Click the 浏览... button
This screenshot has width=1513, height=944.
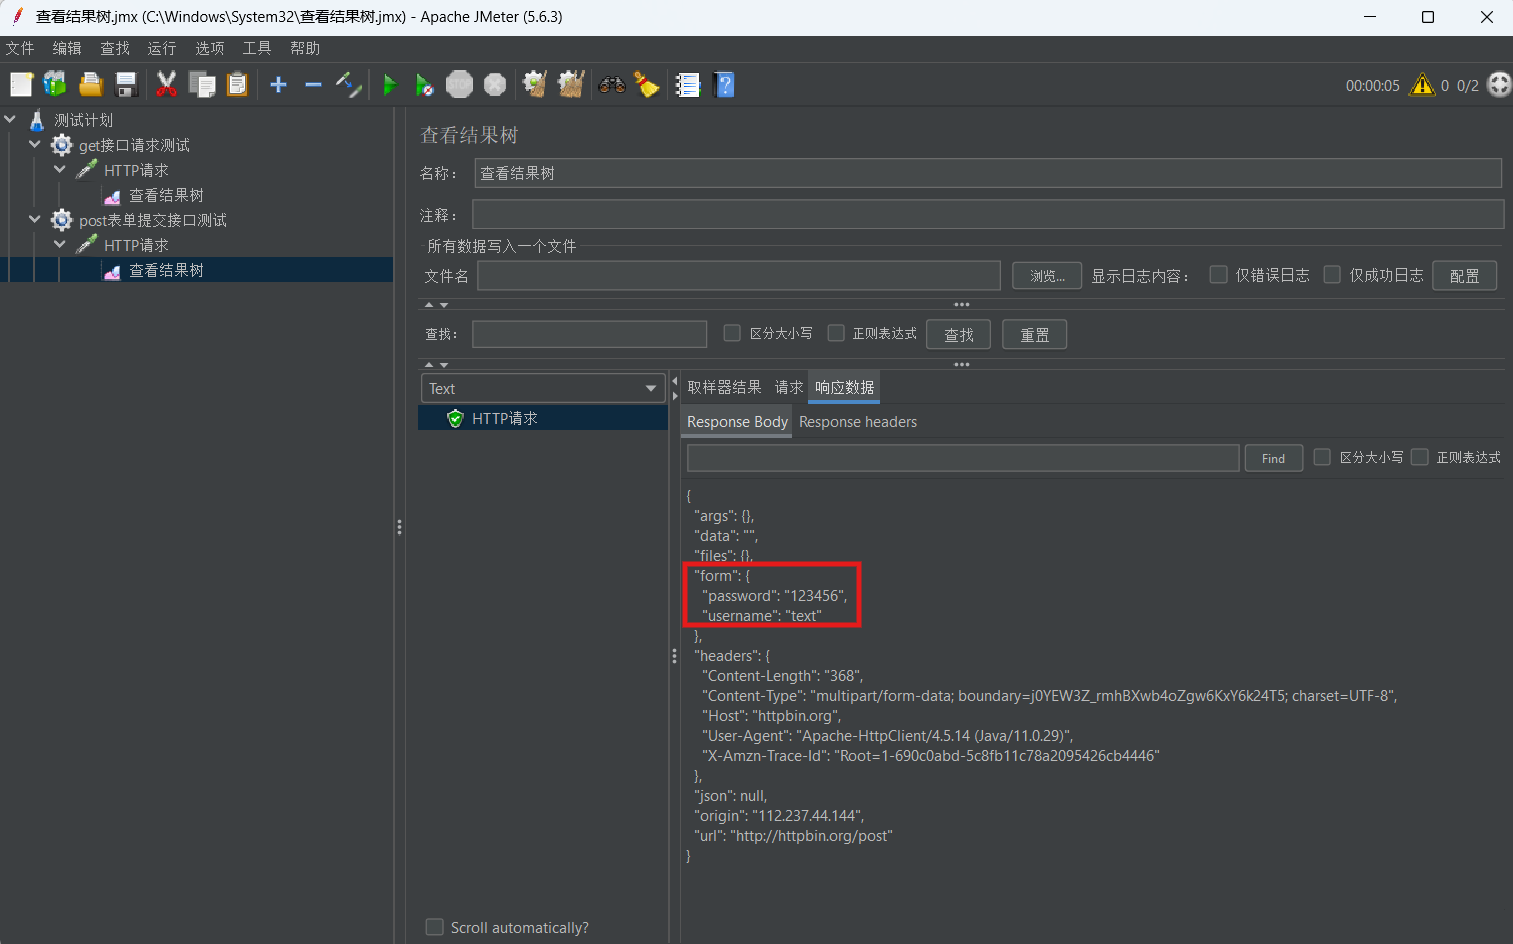pyautogui.click(x=1047, y=275)
